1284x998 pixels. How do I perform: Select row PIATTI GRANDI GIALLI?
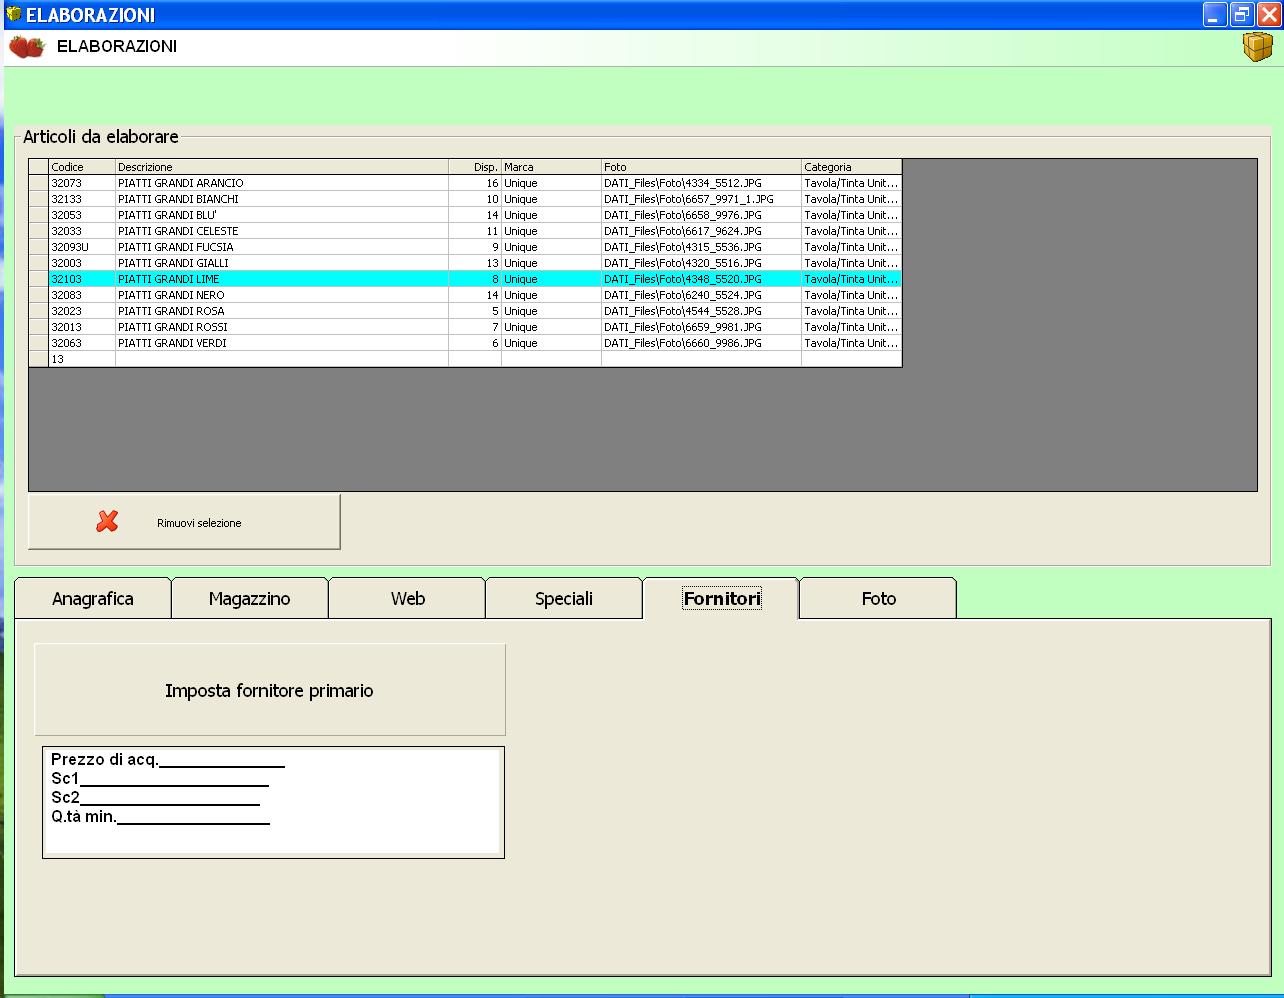[466, 263]
